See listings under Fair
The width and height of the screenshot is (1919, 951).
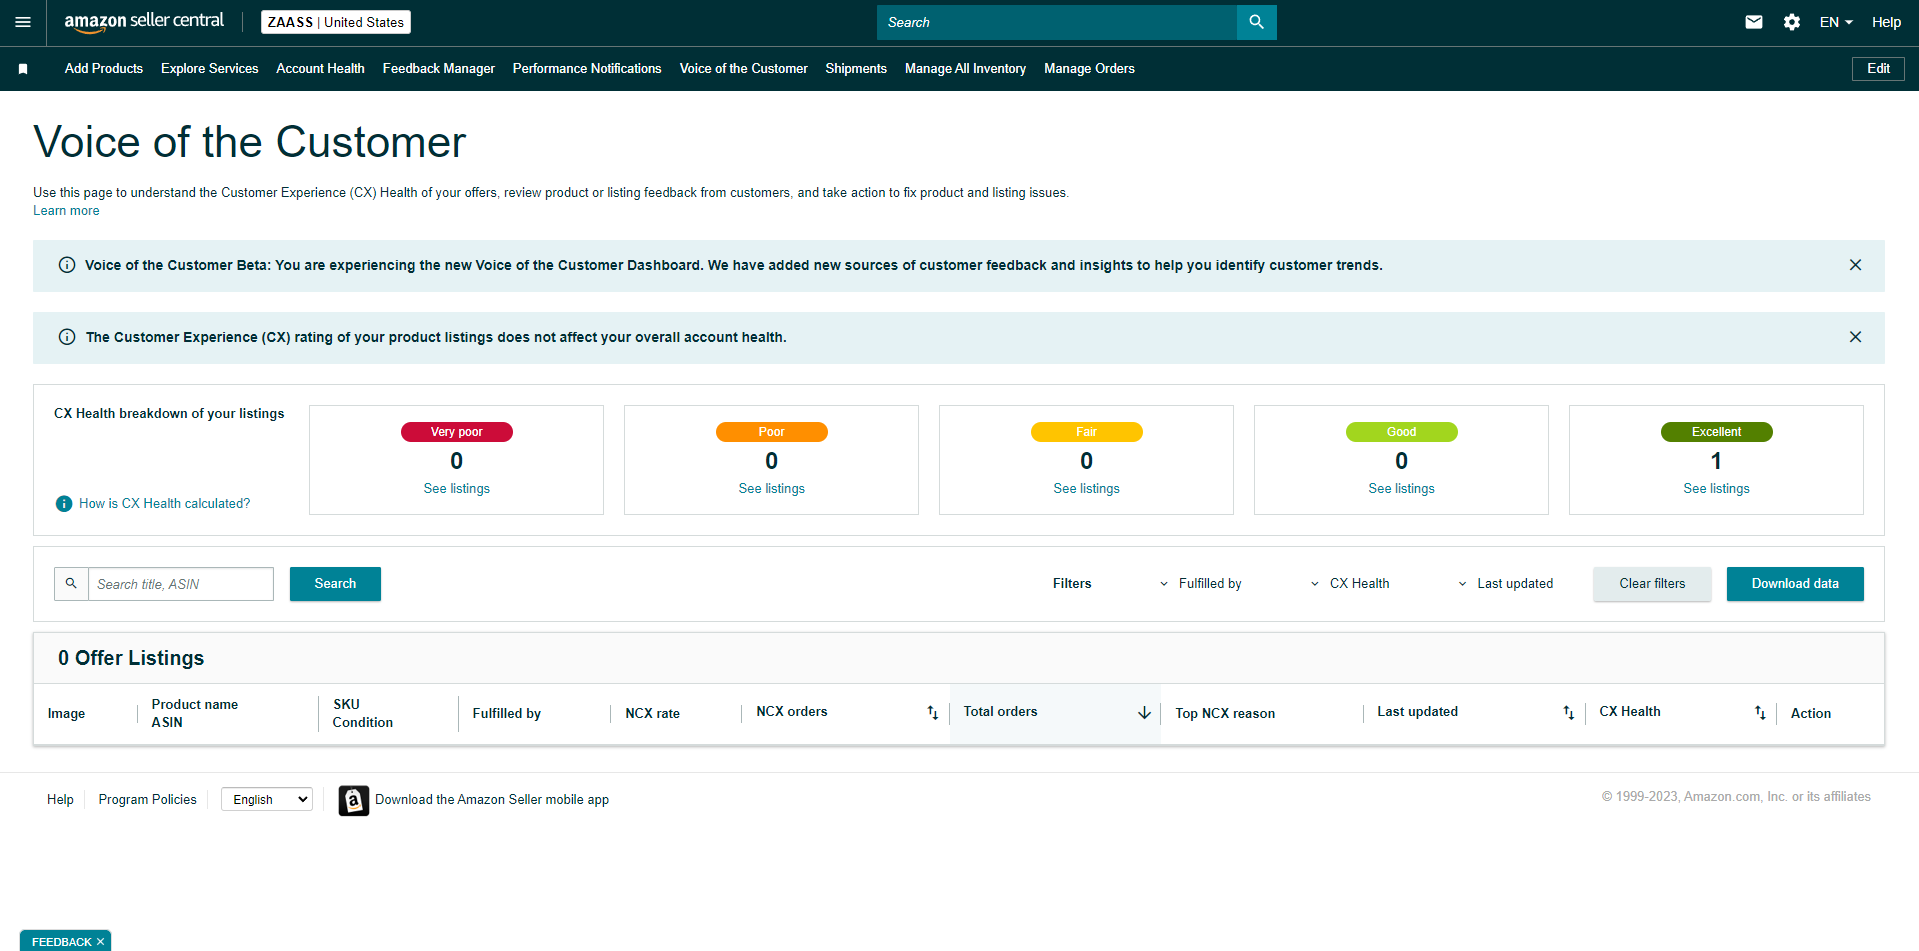pyautogui.click(x=1087, y=489)
